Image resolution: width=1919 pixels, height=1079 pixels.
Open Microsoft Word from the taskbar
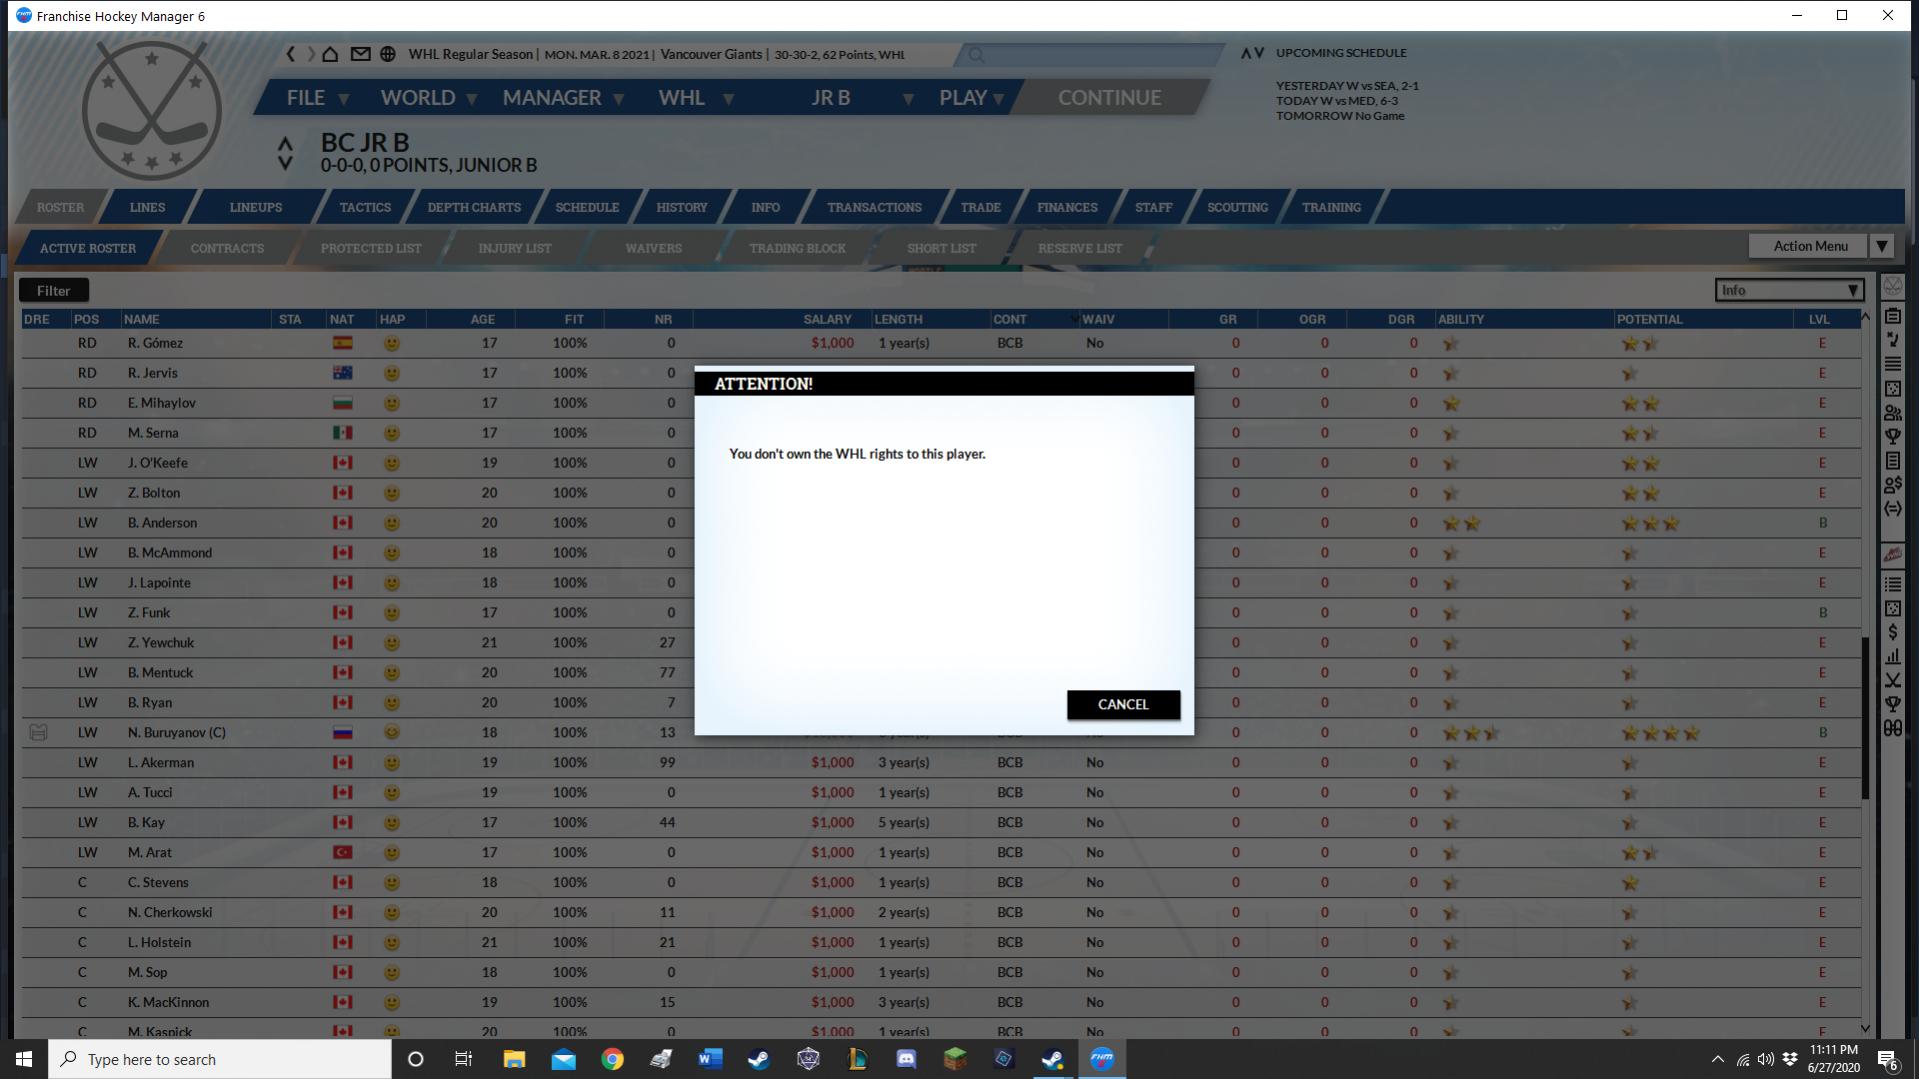[x=710, y=1059]
